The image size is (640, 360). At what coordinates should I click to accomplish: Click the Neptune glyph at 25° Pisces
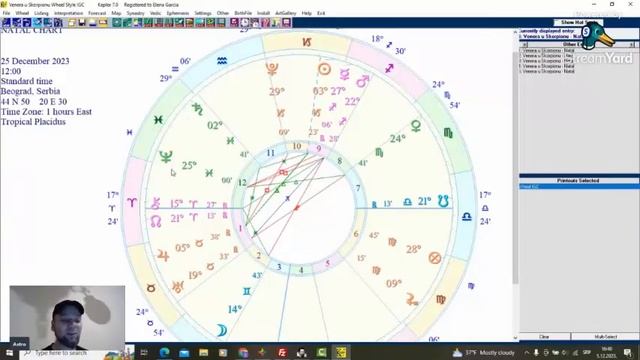click(166, 156)
